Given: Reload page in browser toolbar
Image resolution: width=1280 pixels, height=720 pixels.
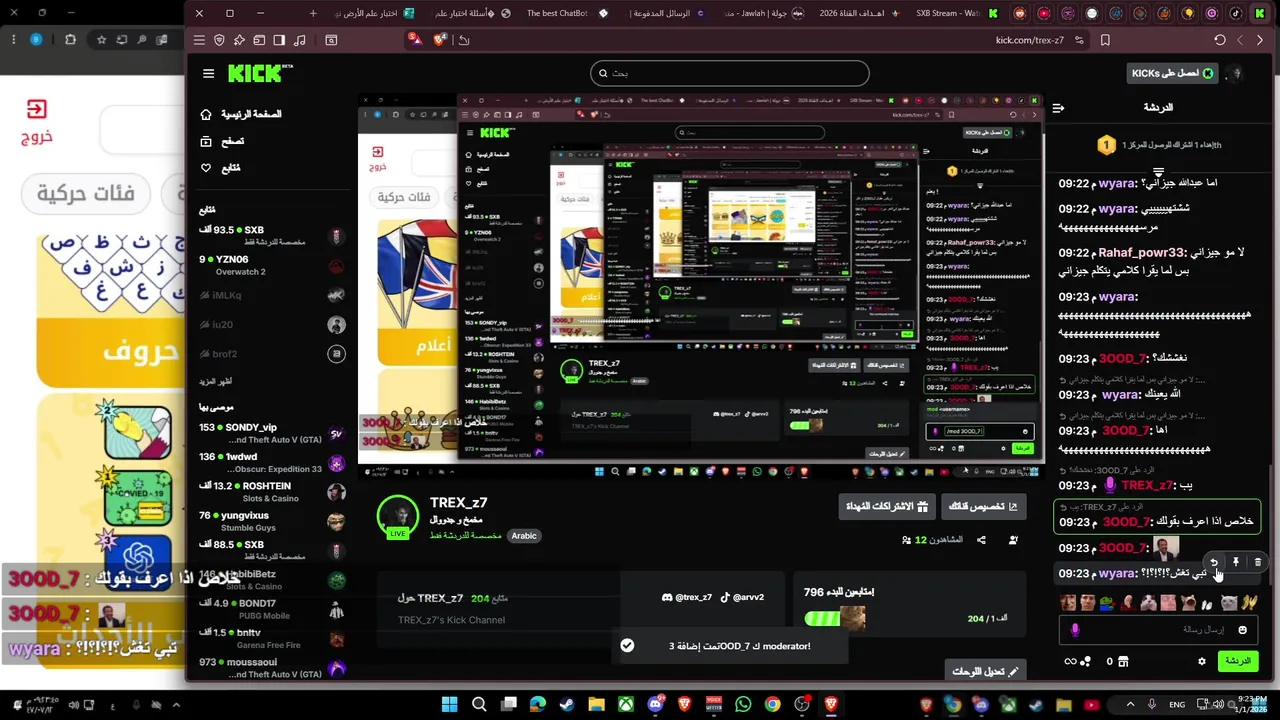Looking at the screenshot, I should coord(1219,40).
